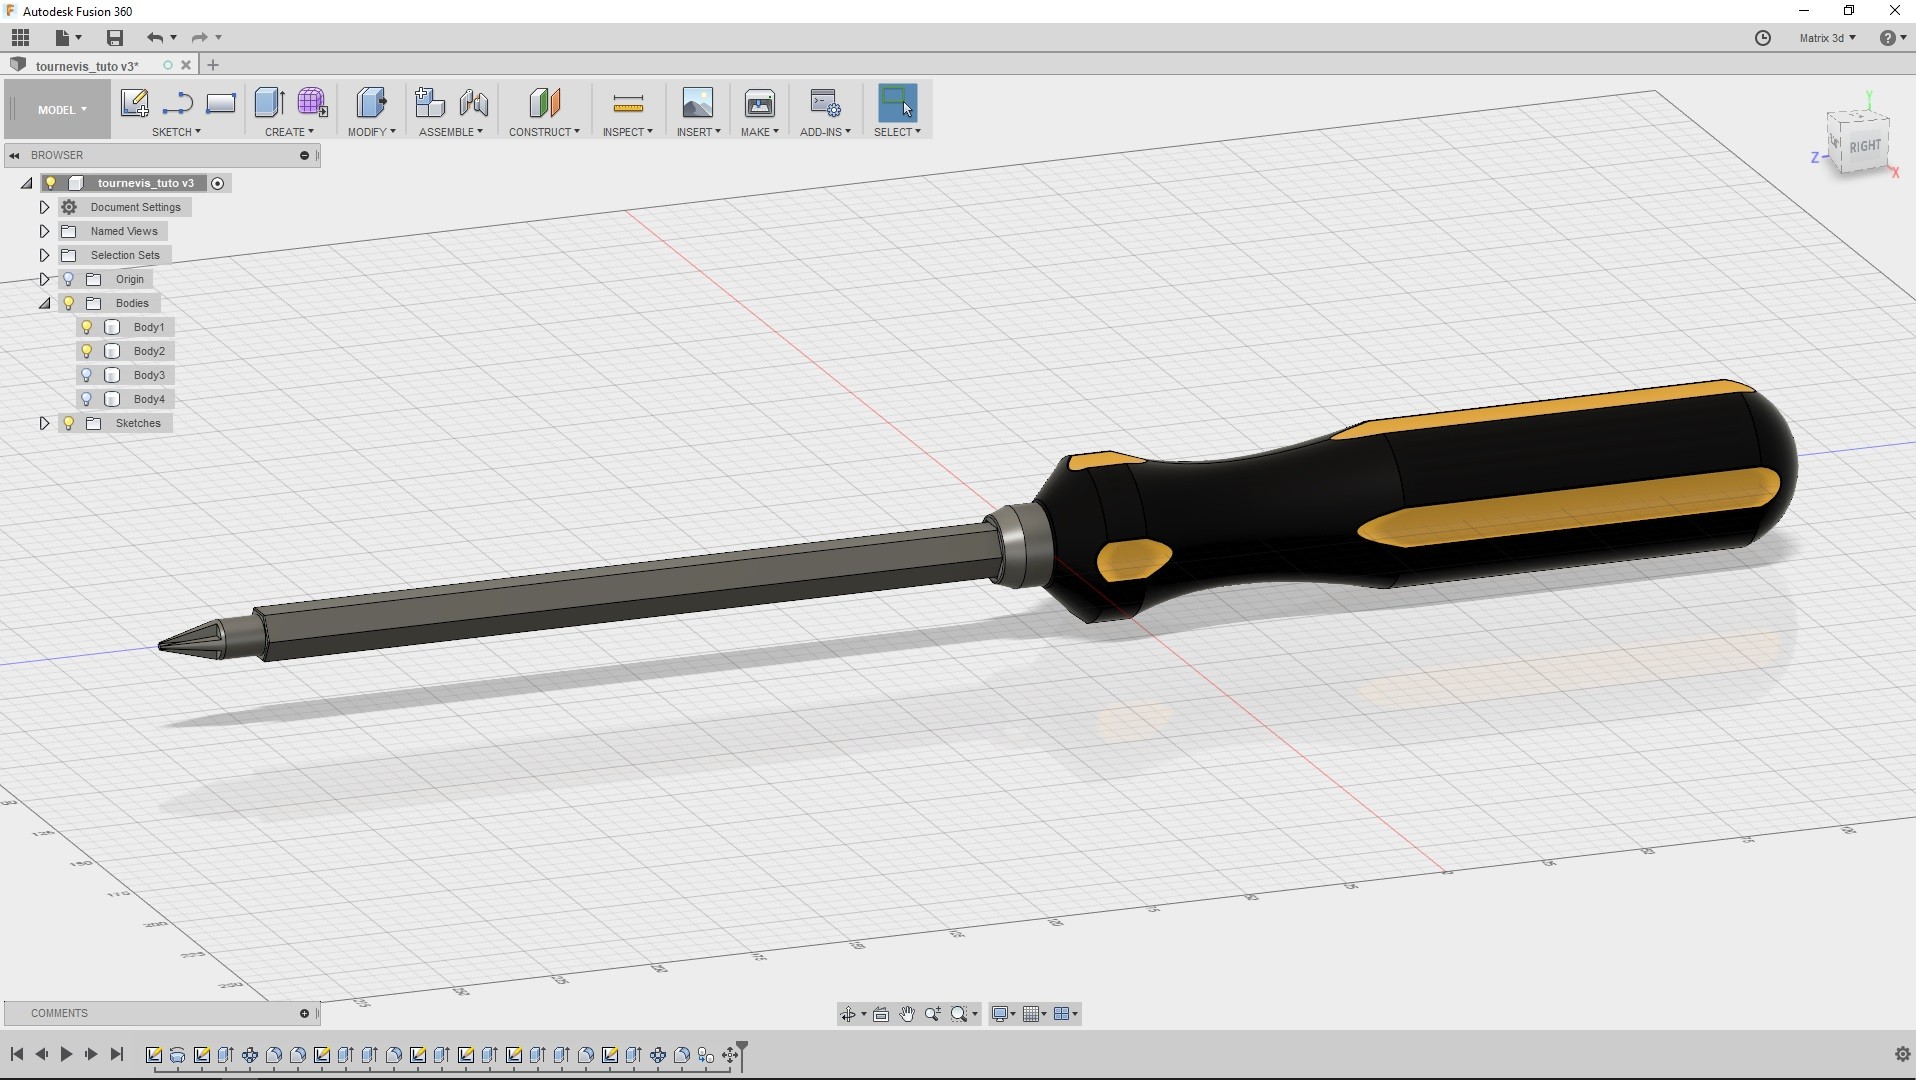The image size is (1916, 1080).
Task: Click the Zoom Window fit icon
Action: click(x=960, y=1014)
